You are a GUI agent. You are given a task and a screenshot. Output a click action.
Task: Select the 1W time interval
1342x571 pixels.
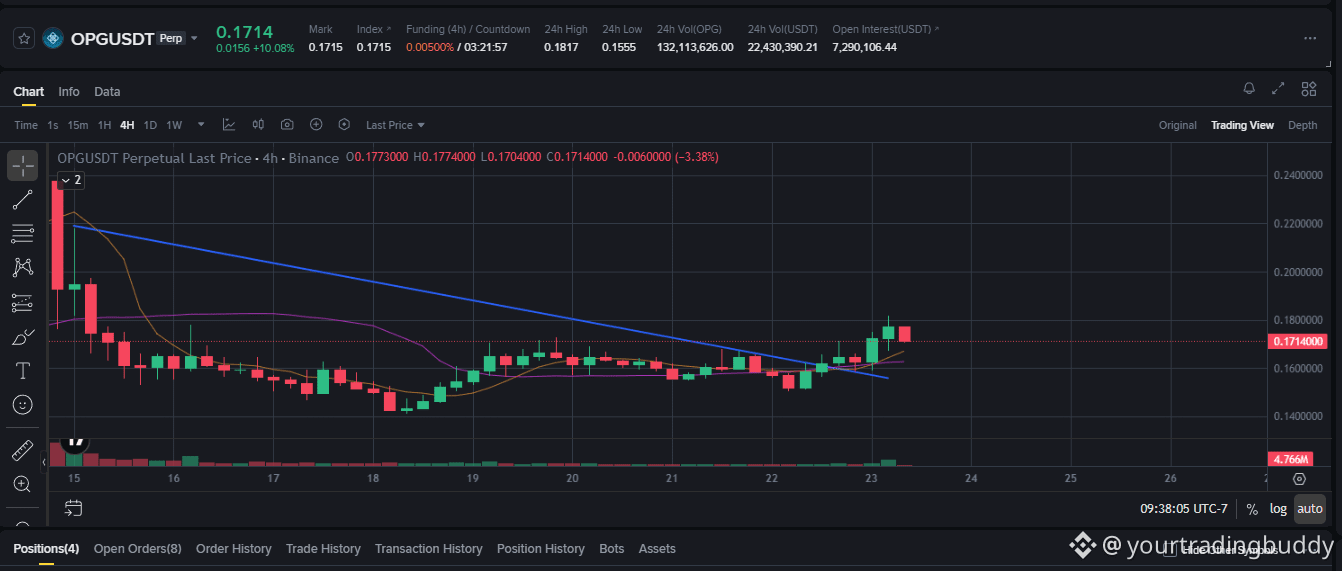174,125
